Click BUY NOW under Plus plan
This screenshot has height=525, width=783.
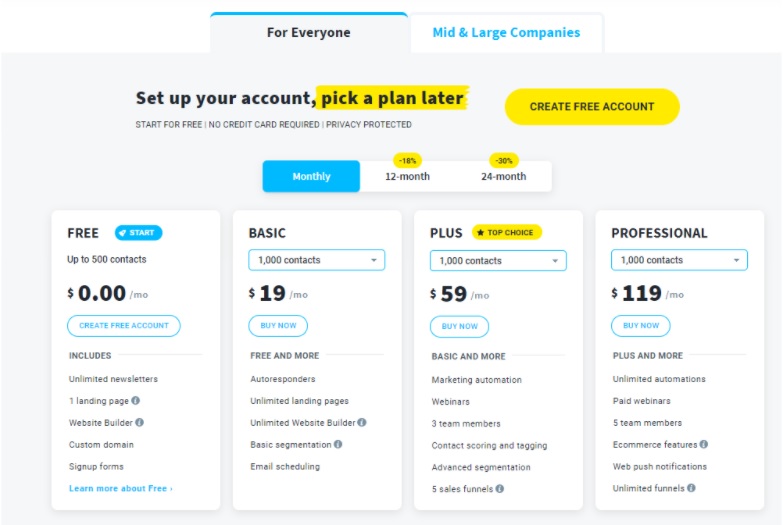tap(459, 327)
